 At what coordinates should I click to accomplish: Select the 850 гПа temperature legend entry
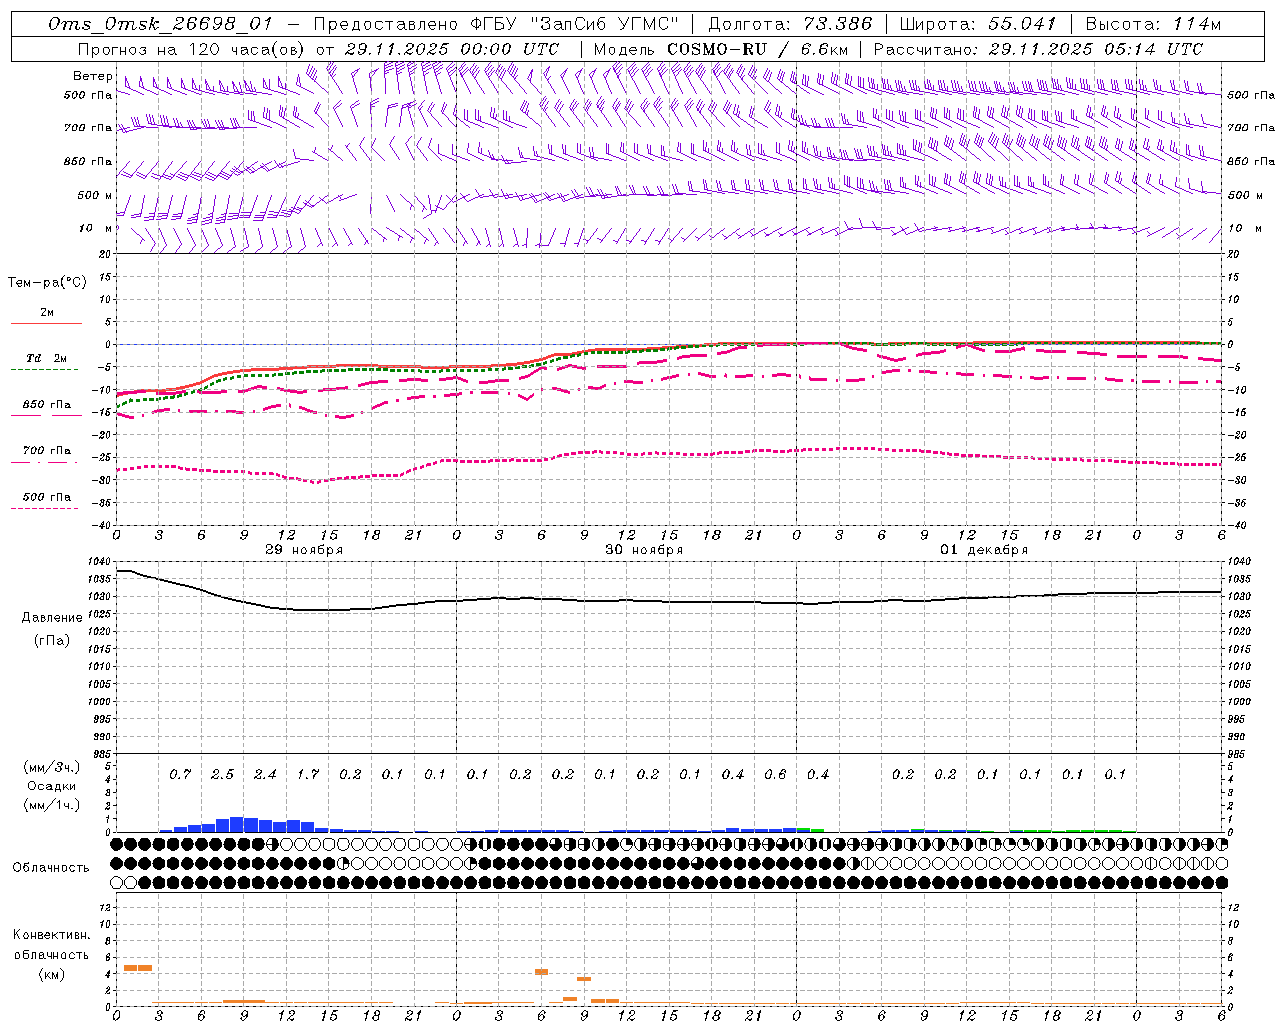[47, 409]
